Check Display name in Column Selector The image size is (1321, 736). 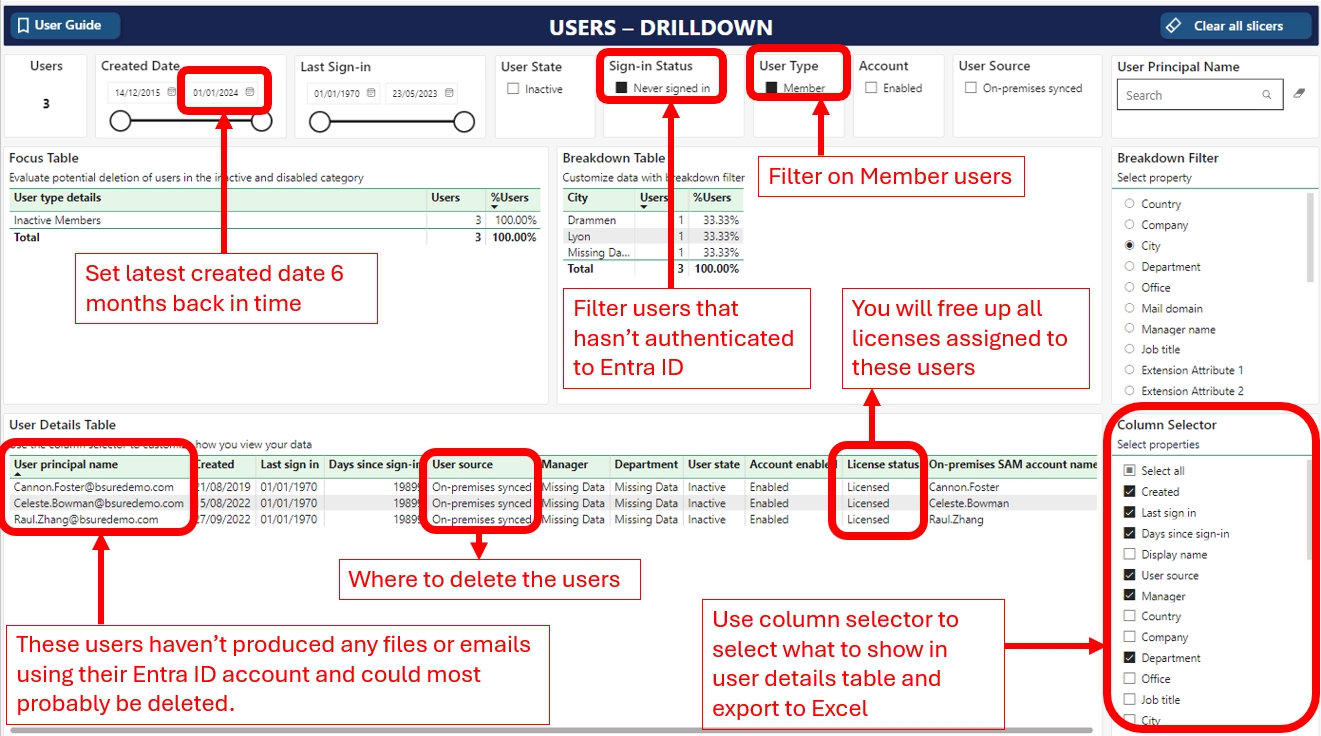[1130, 555]
